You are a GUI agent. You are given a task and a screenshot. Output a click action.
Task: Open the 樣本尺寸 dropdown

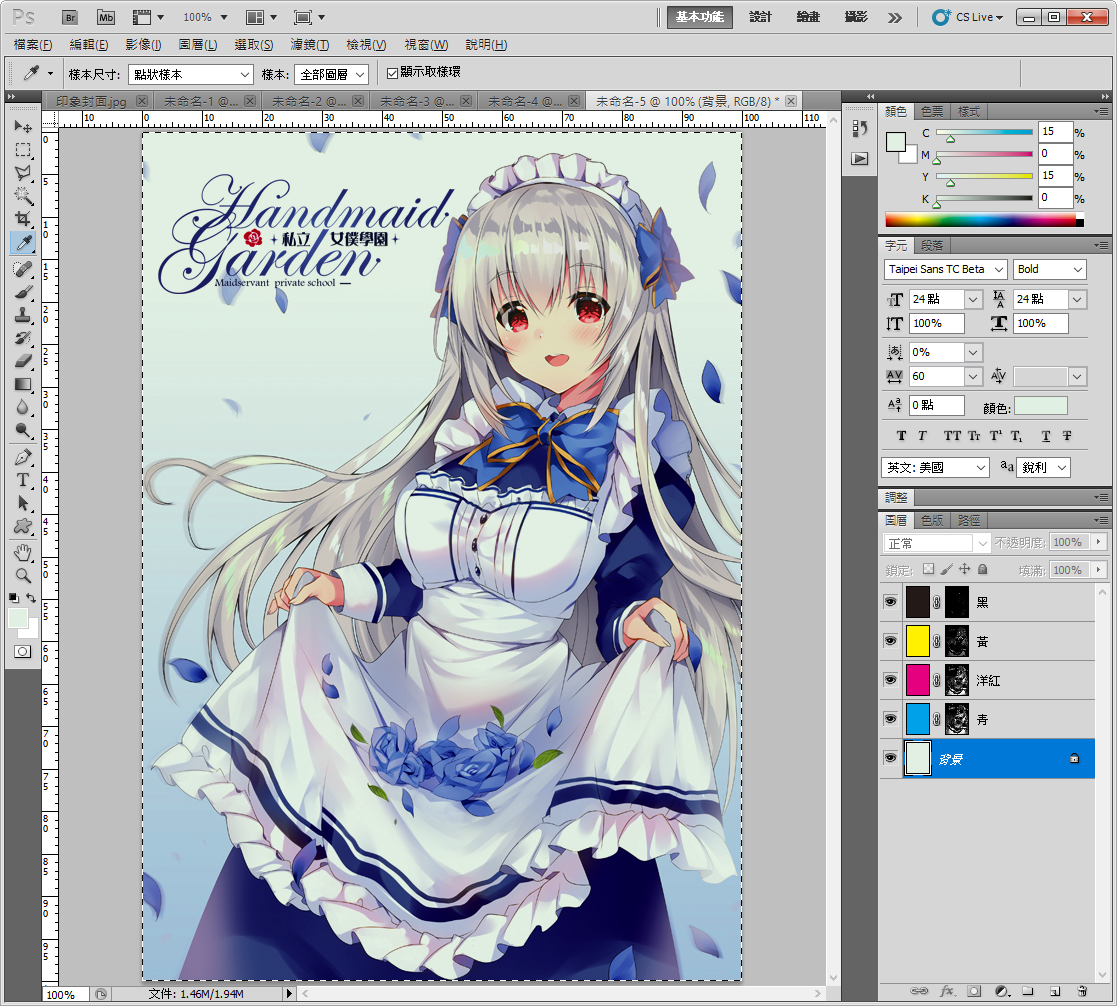(x=191, y=74)
